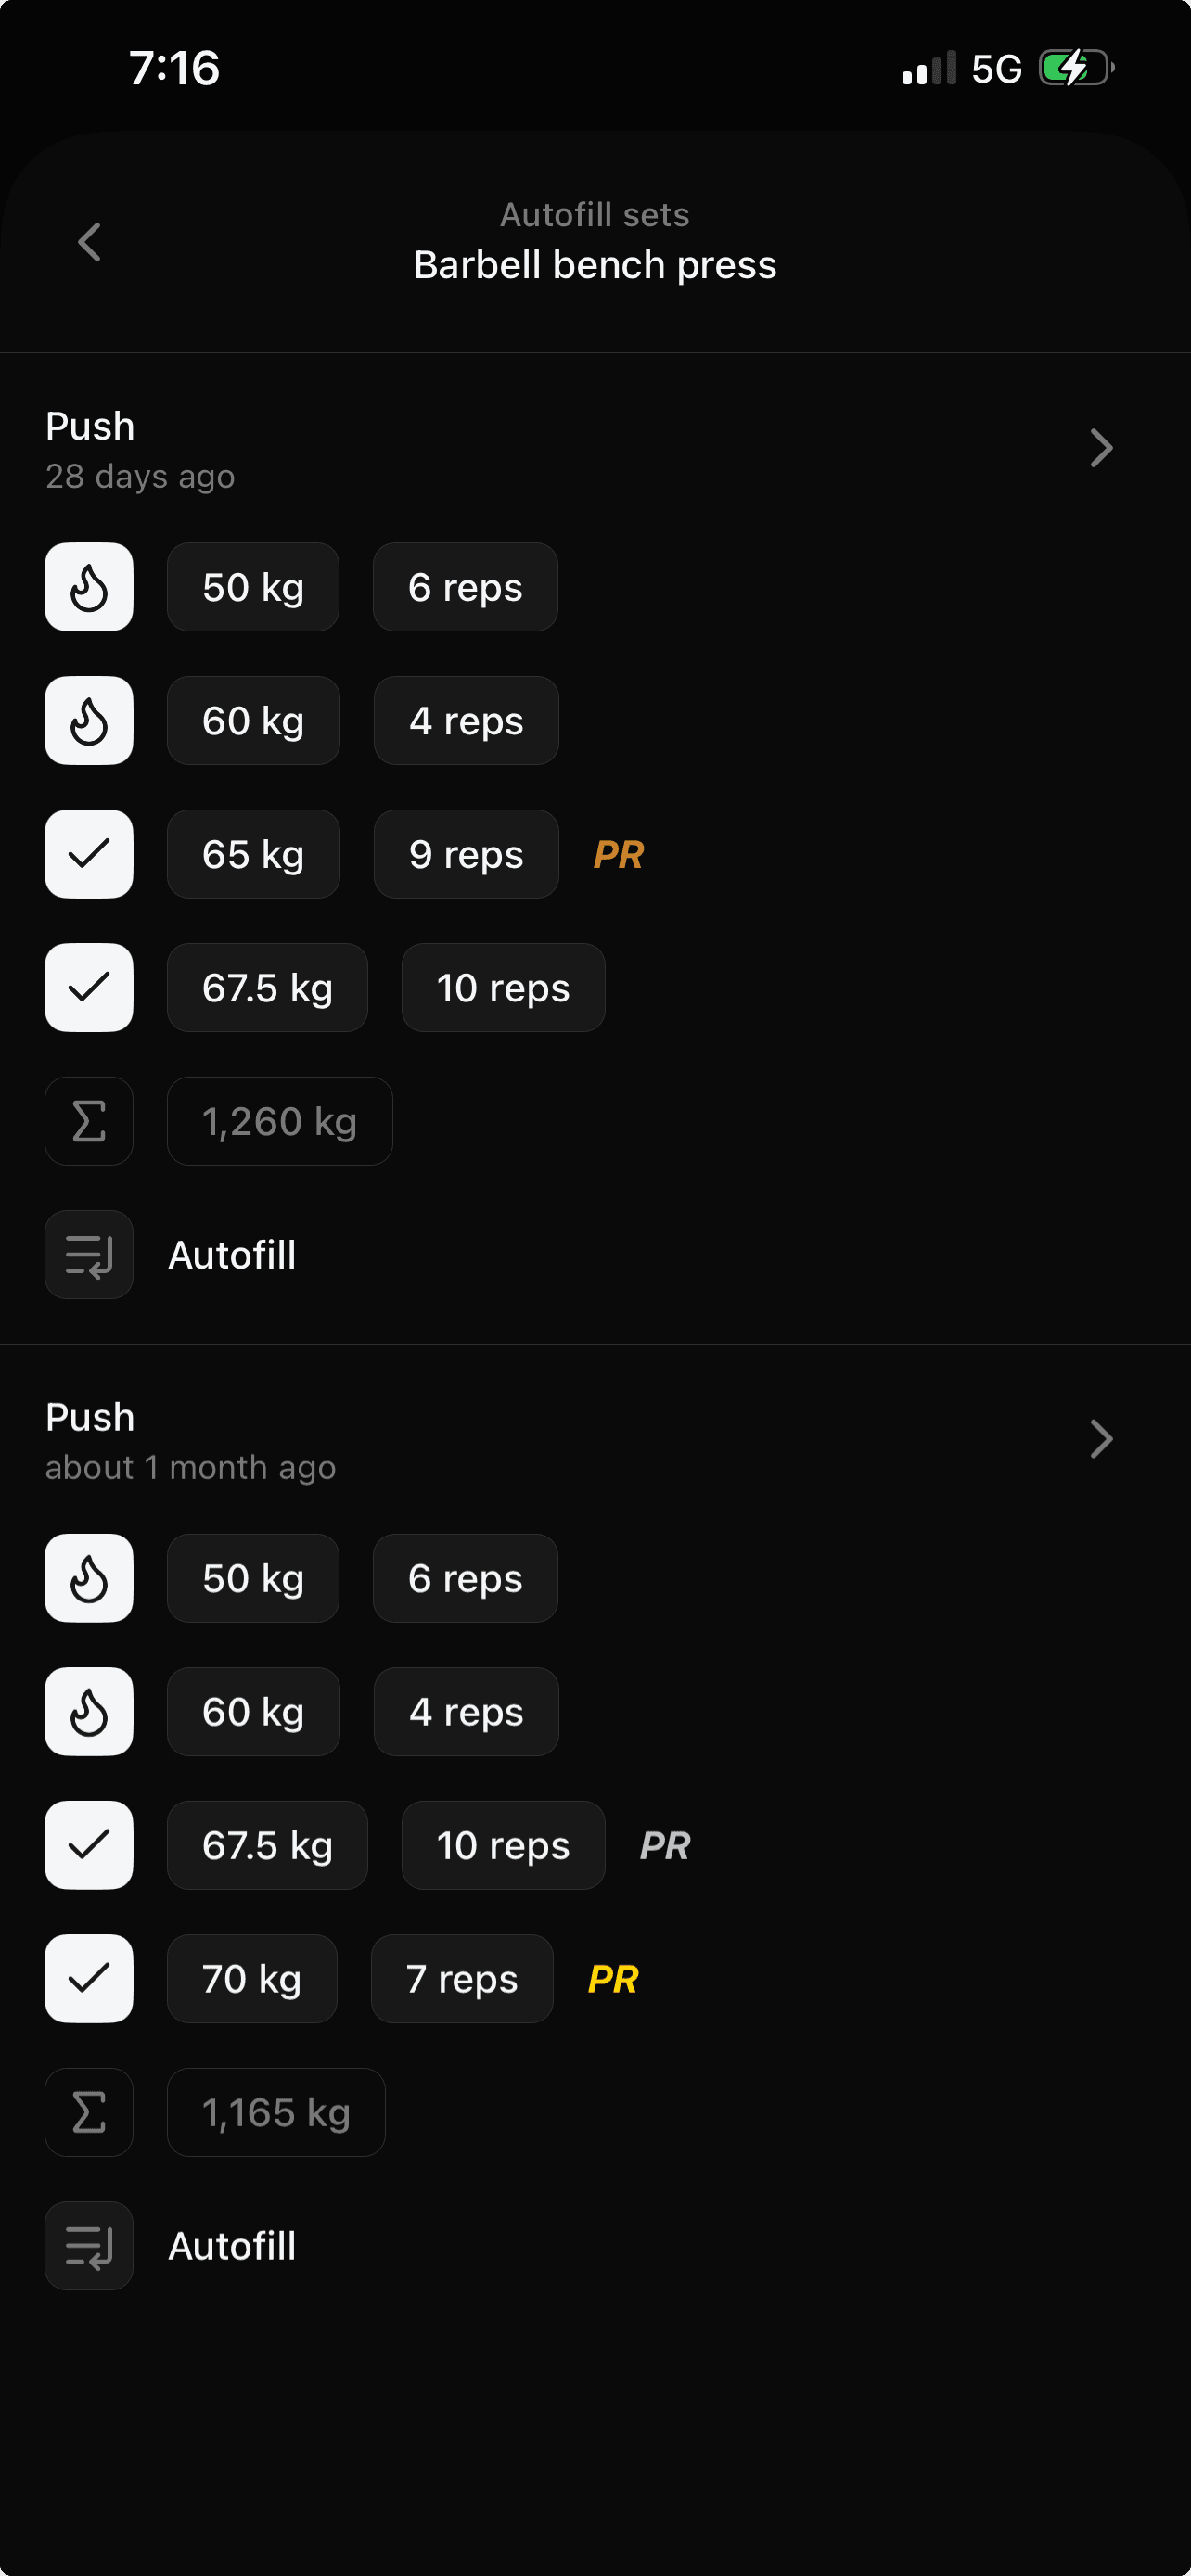Tap the Push heading dated about 1 month ago
This screenshot has height=2576, width=1191.
[x=90, y=1418]
